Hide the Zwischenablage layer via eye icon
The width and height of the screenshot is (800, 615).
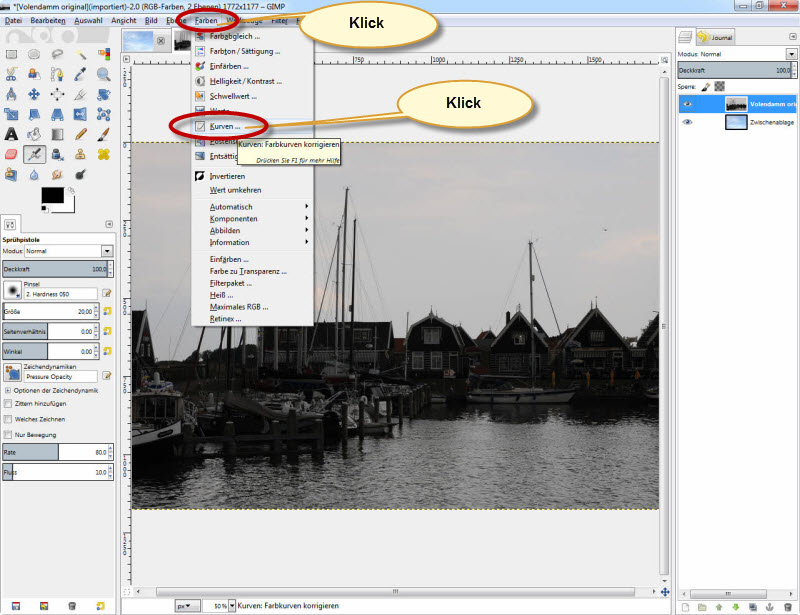[x=687, y=122]
